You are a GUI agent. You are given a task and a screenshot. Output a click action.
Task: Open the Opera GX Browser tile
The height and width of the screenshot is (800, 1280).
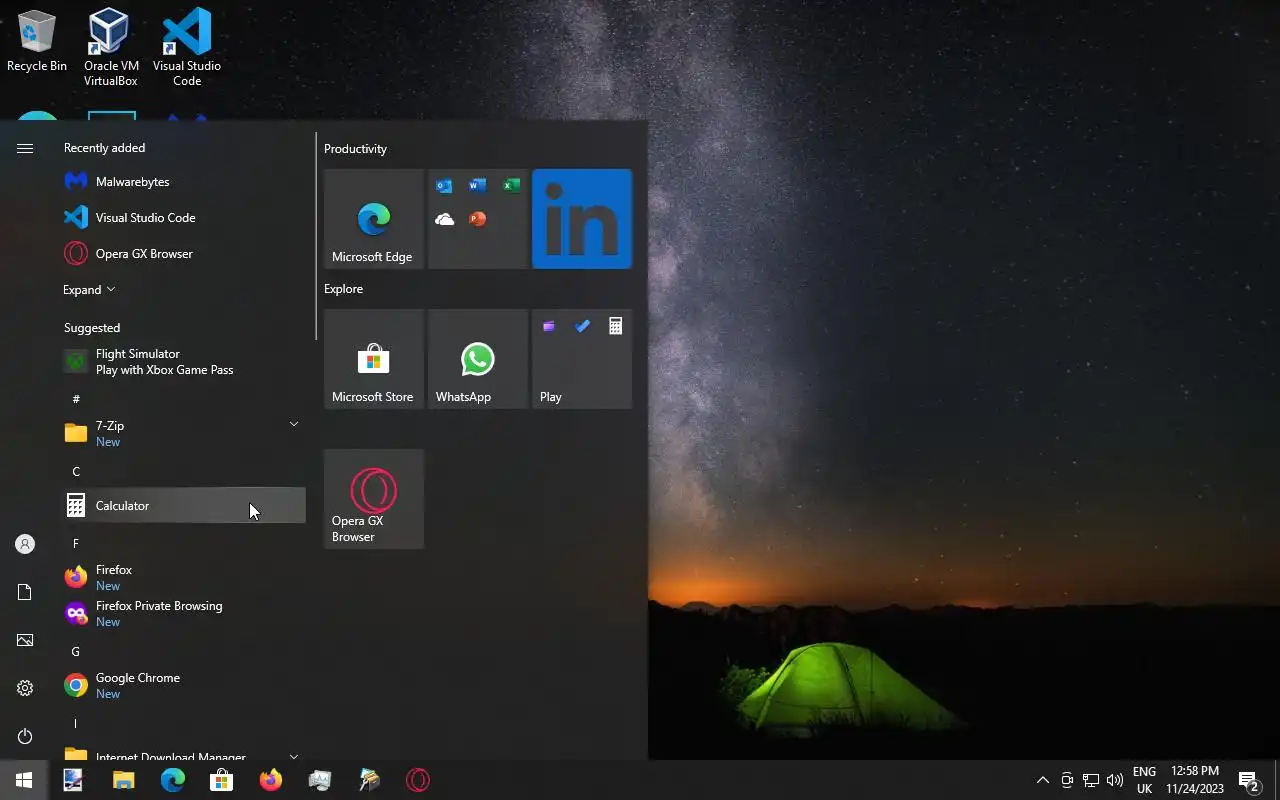[374, 499]
